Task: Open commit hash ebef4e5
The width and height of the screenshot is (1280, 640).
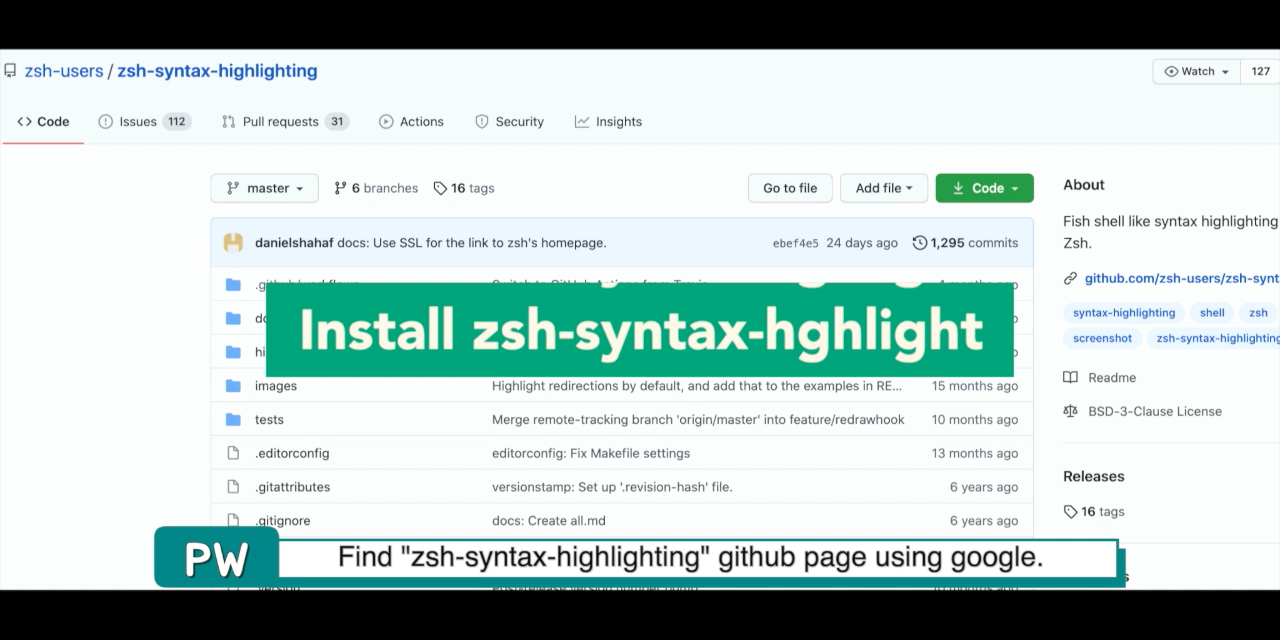Action: pos(796,243)
